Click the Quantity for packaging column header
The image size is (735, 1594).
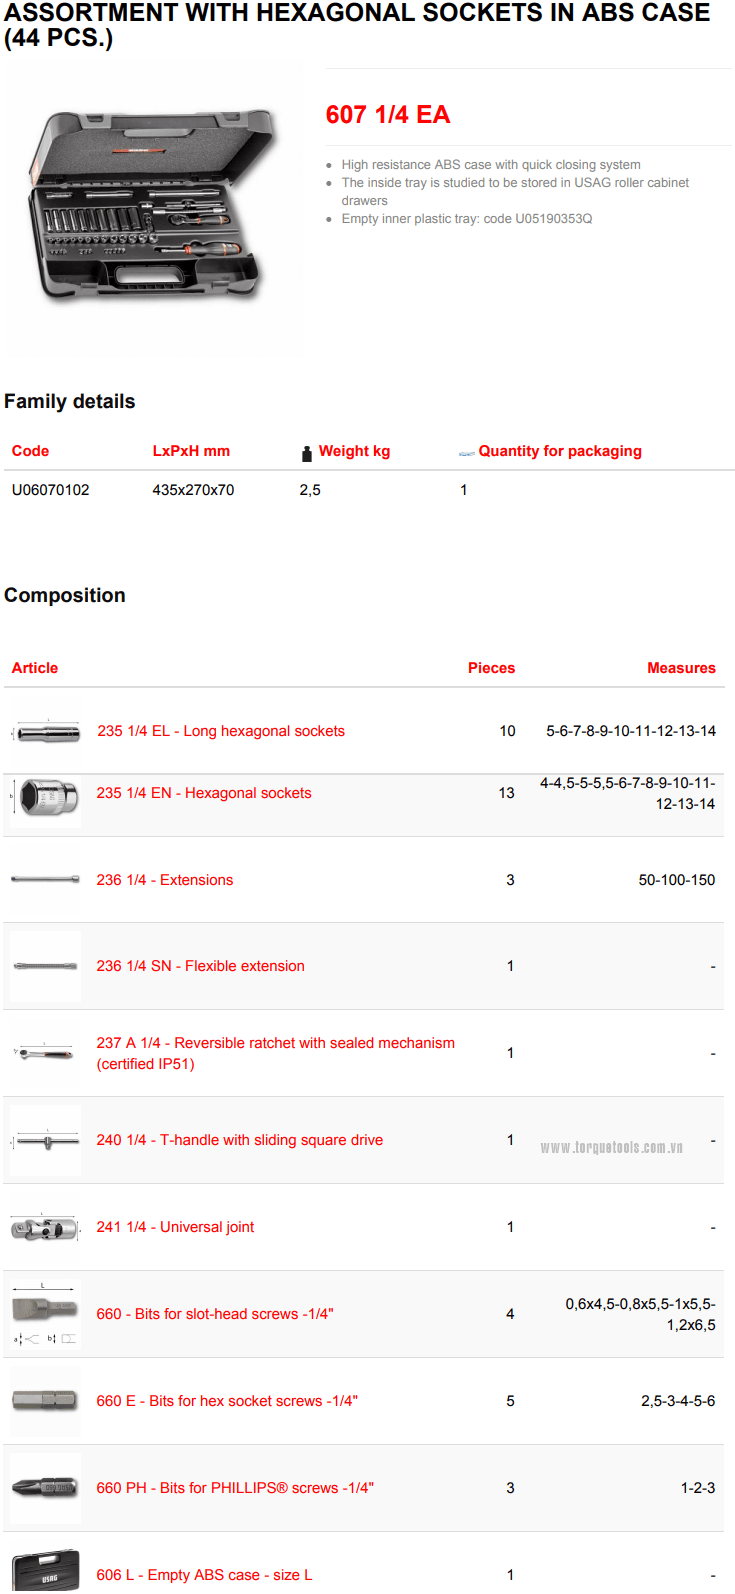click(x=560, y=451)
